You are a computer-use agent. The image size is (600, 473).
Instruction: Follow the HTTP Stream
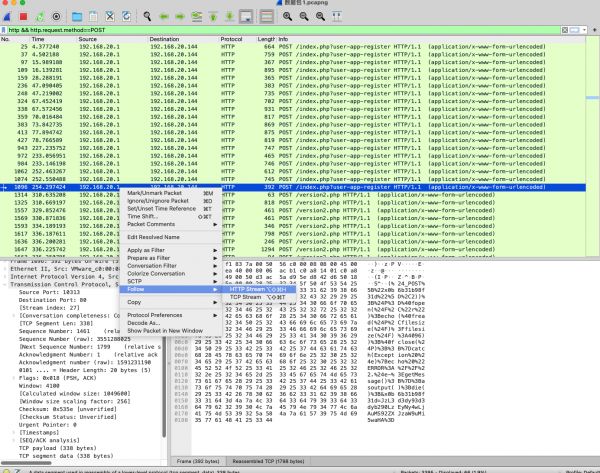tap(259, 289)
